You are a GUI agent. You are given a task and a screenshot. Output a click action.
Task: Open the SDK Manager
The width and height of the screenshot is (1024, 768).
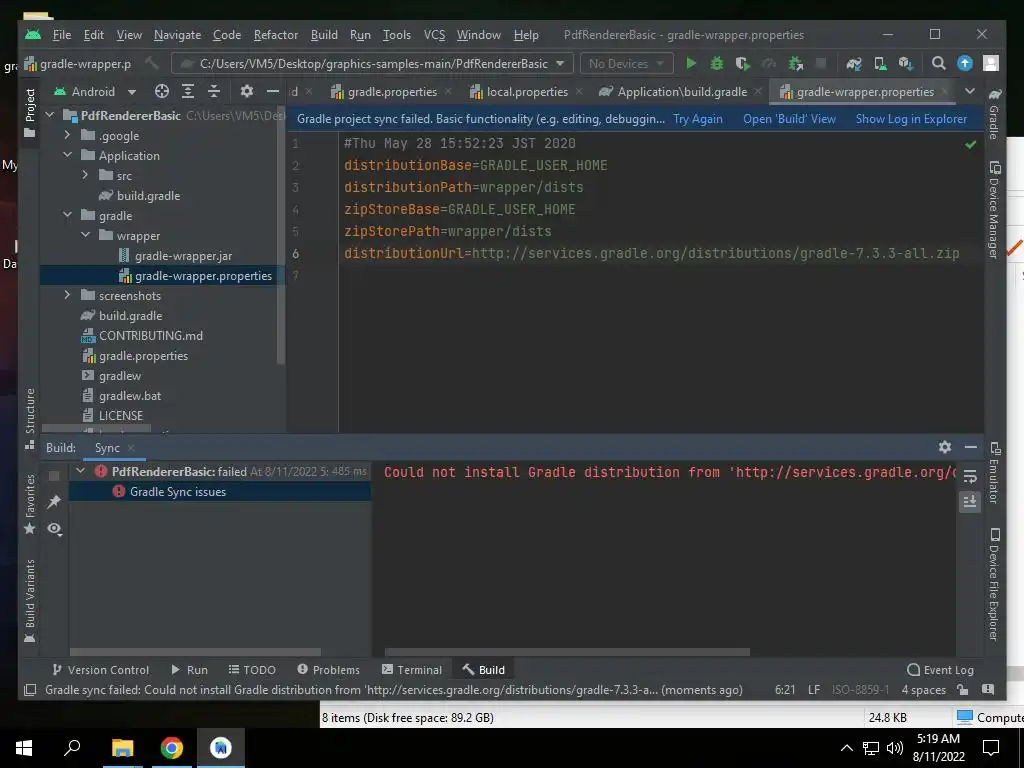tap(905, 63)
